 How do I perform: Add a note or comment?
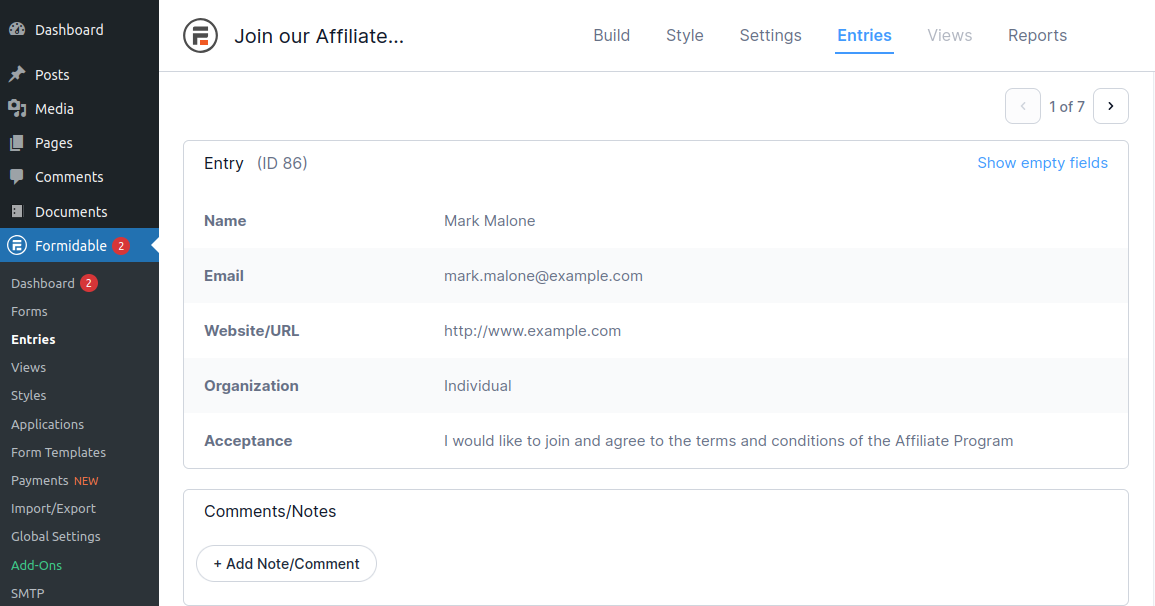(x=286, y=564)
